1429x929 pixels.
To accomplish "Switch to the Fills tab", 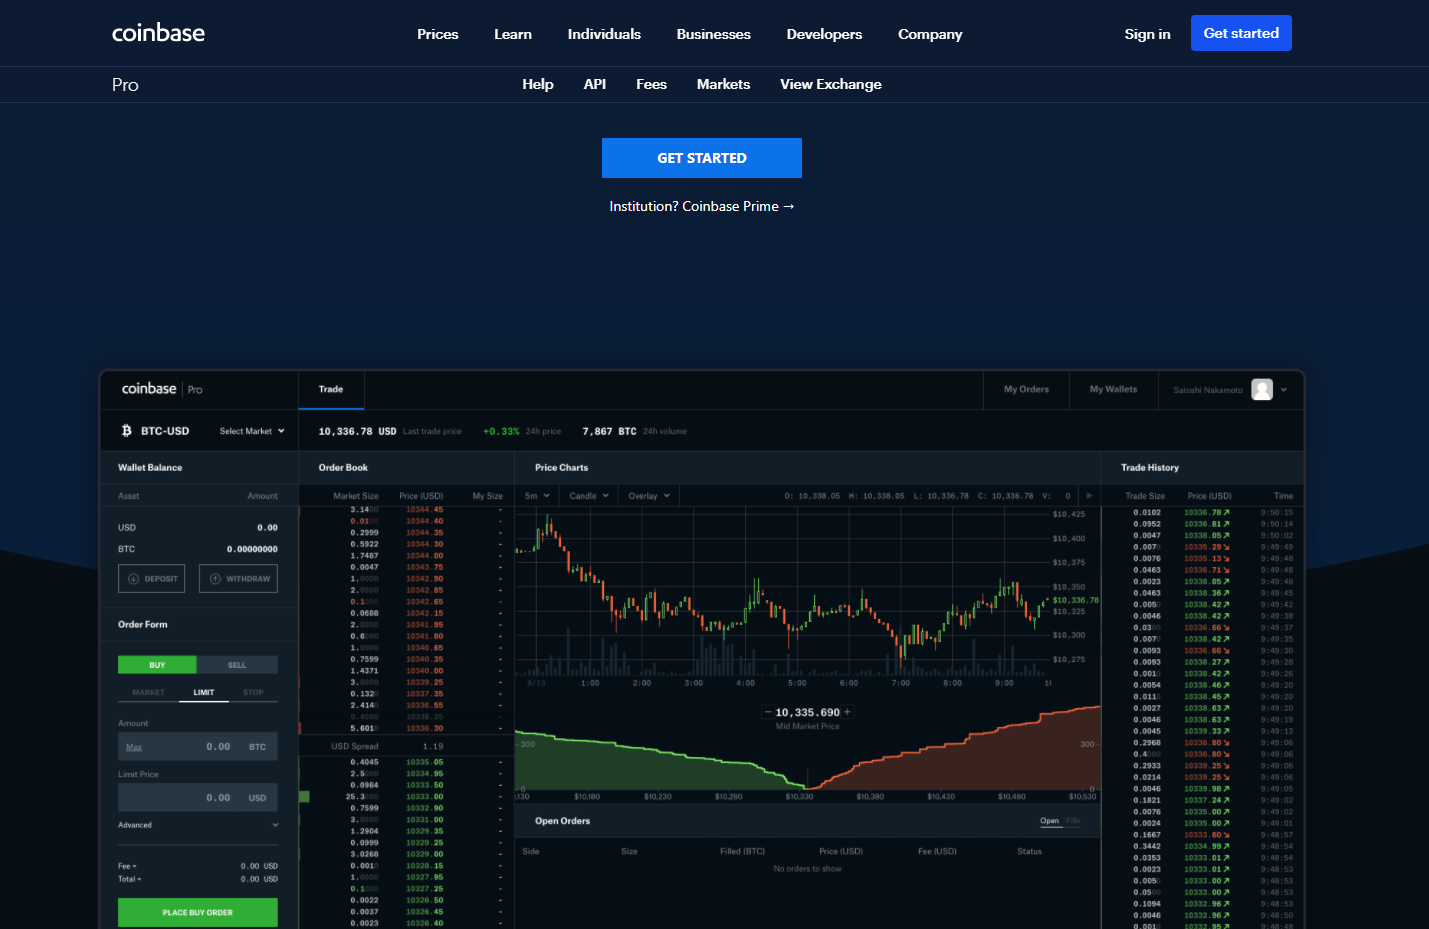I will coord(1073,821).
